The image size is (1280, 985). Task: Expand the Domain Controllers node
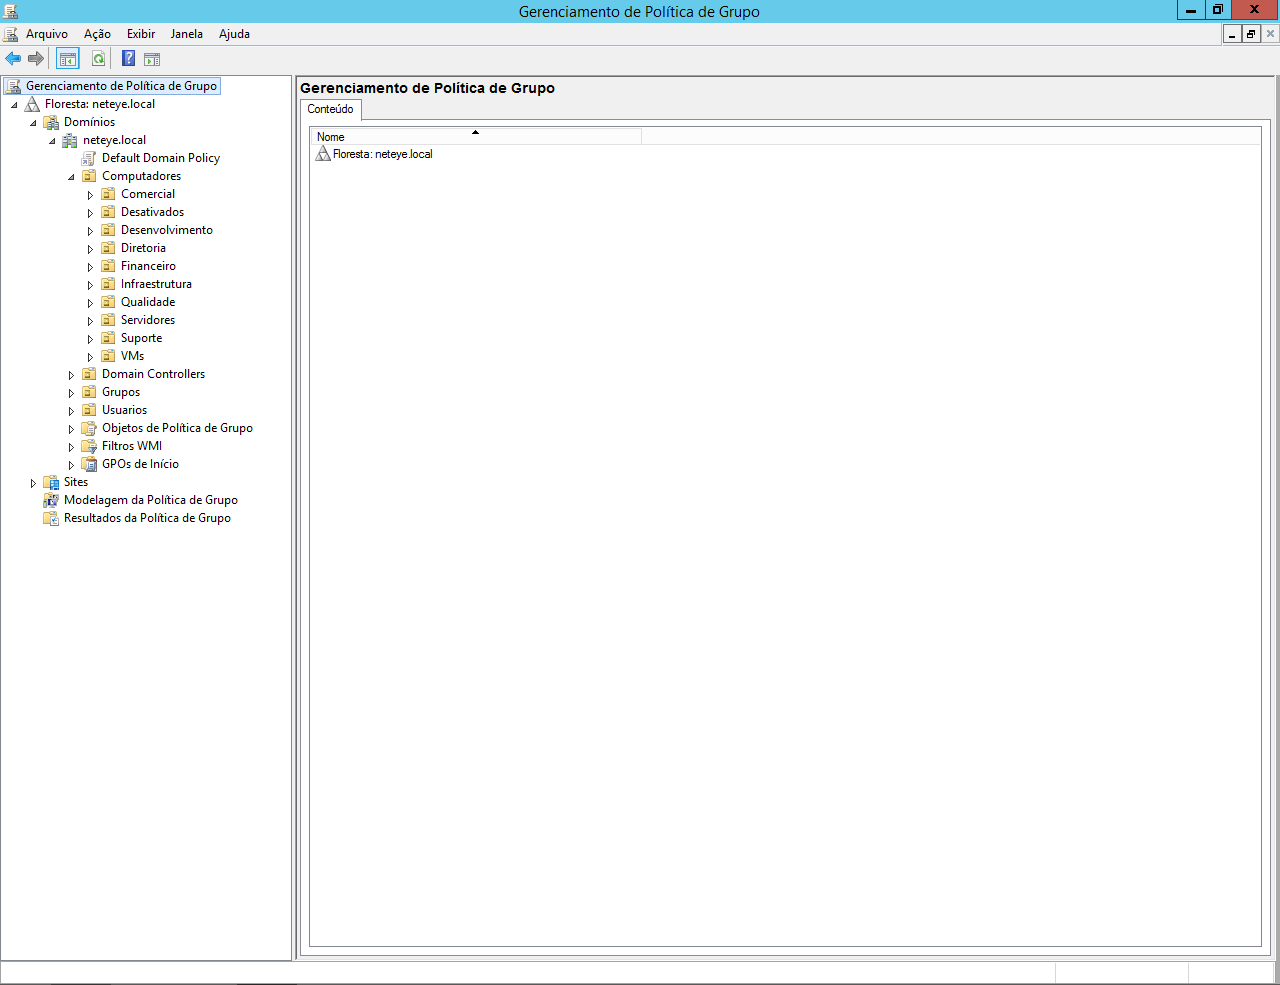[71, 375]
